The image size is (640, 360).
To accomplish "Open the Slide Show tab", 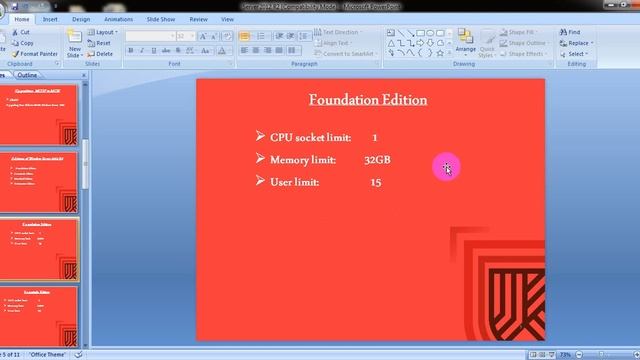I will coord(161,19).
